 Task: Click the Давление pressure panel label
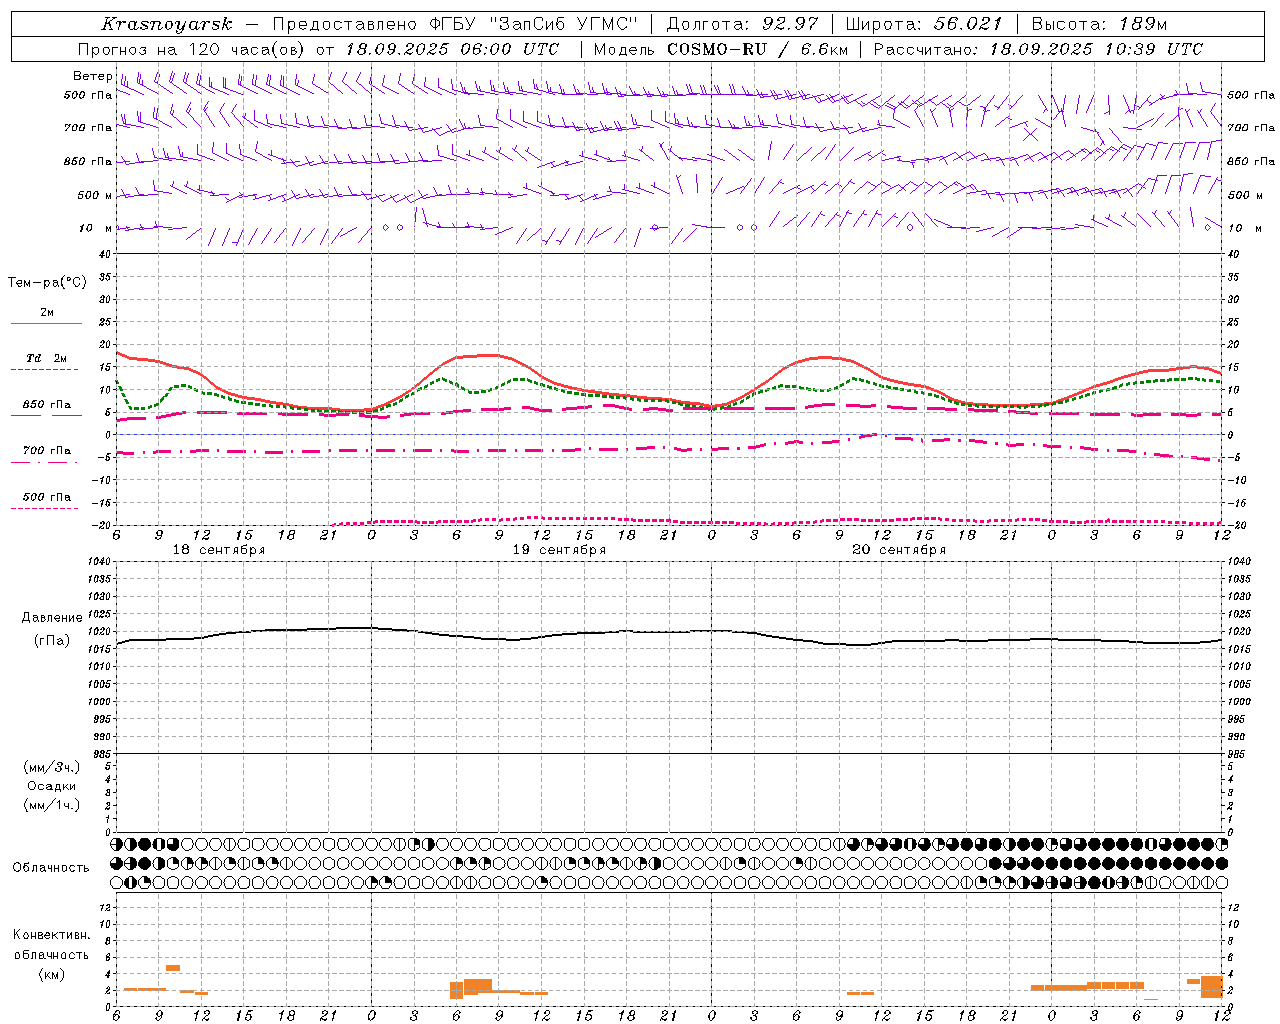click(52, 618)
